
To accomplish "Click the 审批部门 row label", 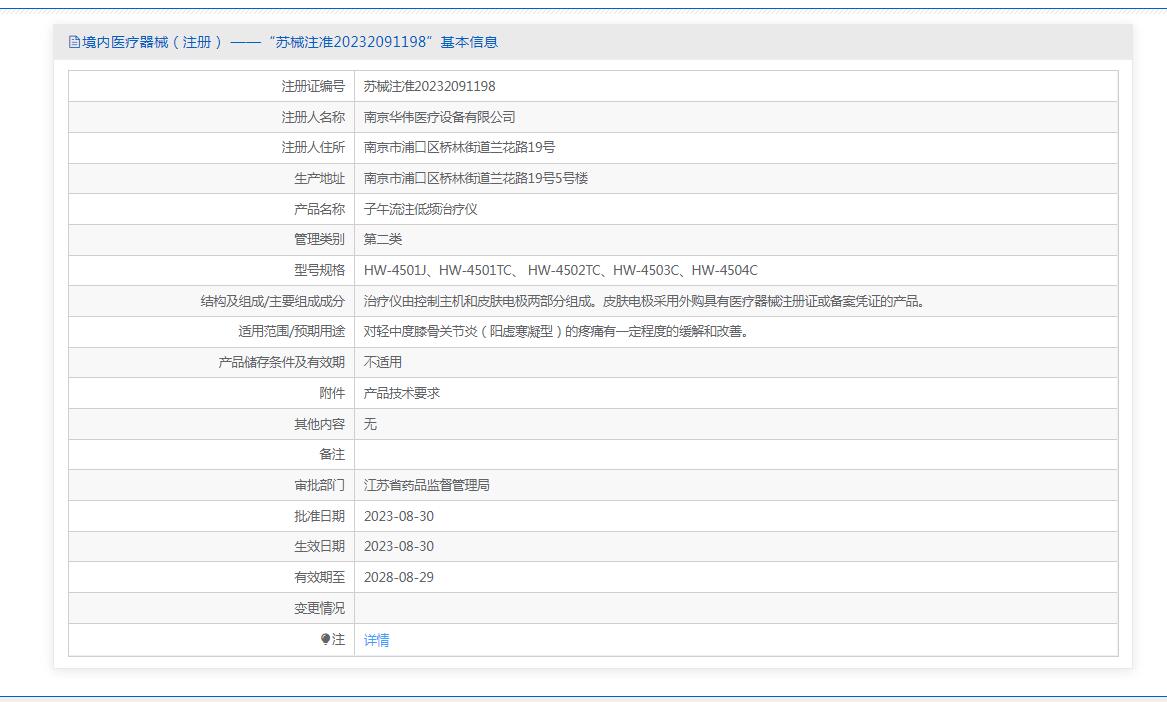I will click(x=319, y=485).
